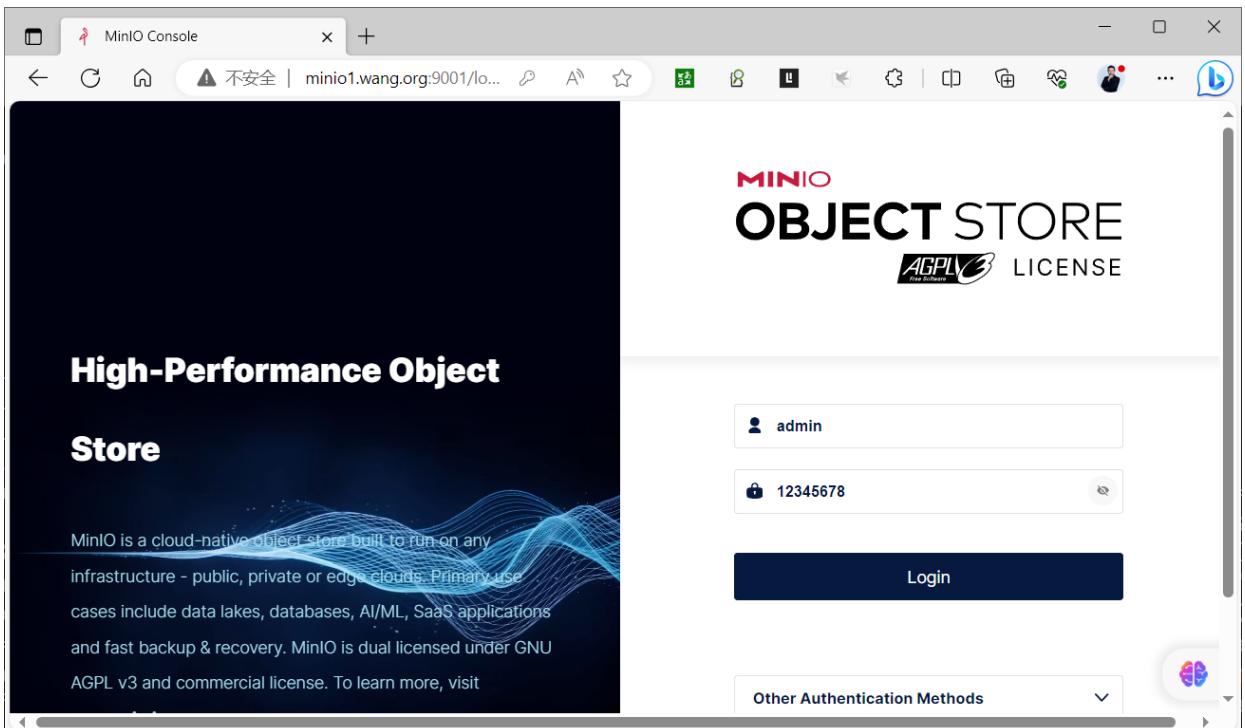Image resolution: width=1245 pixels, height=728 pixels.
Task: Click the scroll-down arrow of the vertical scrollbar
Action: click(x=1229, y=700)
